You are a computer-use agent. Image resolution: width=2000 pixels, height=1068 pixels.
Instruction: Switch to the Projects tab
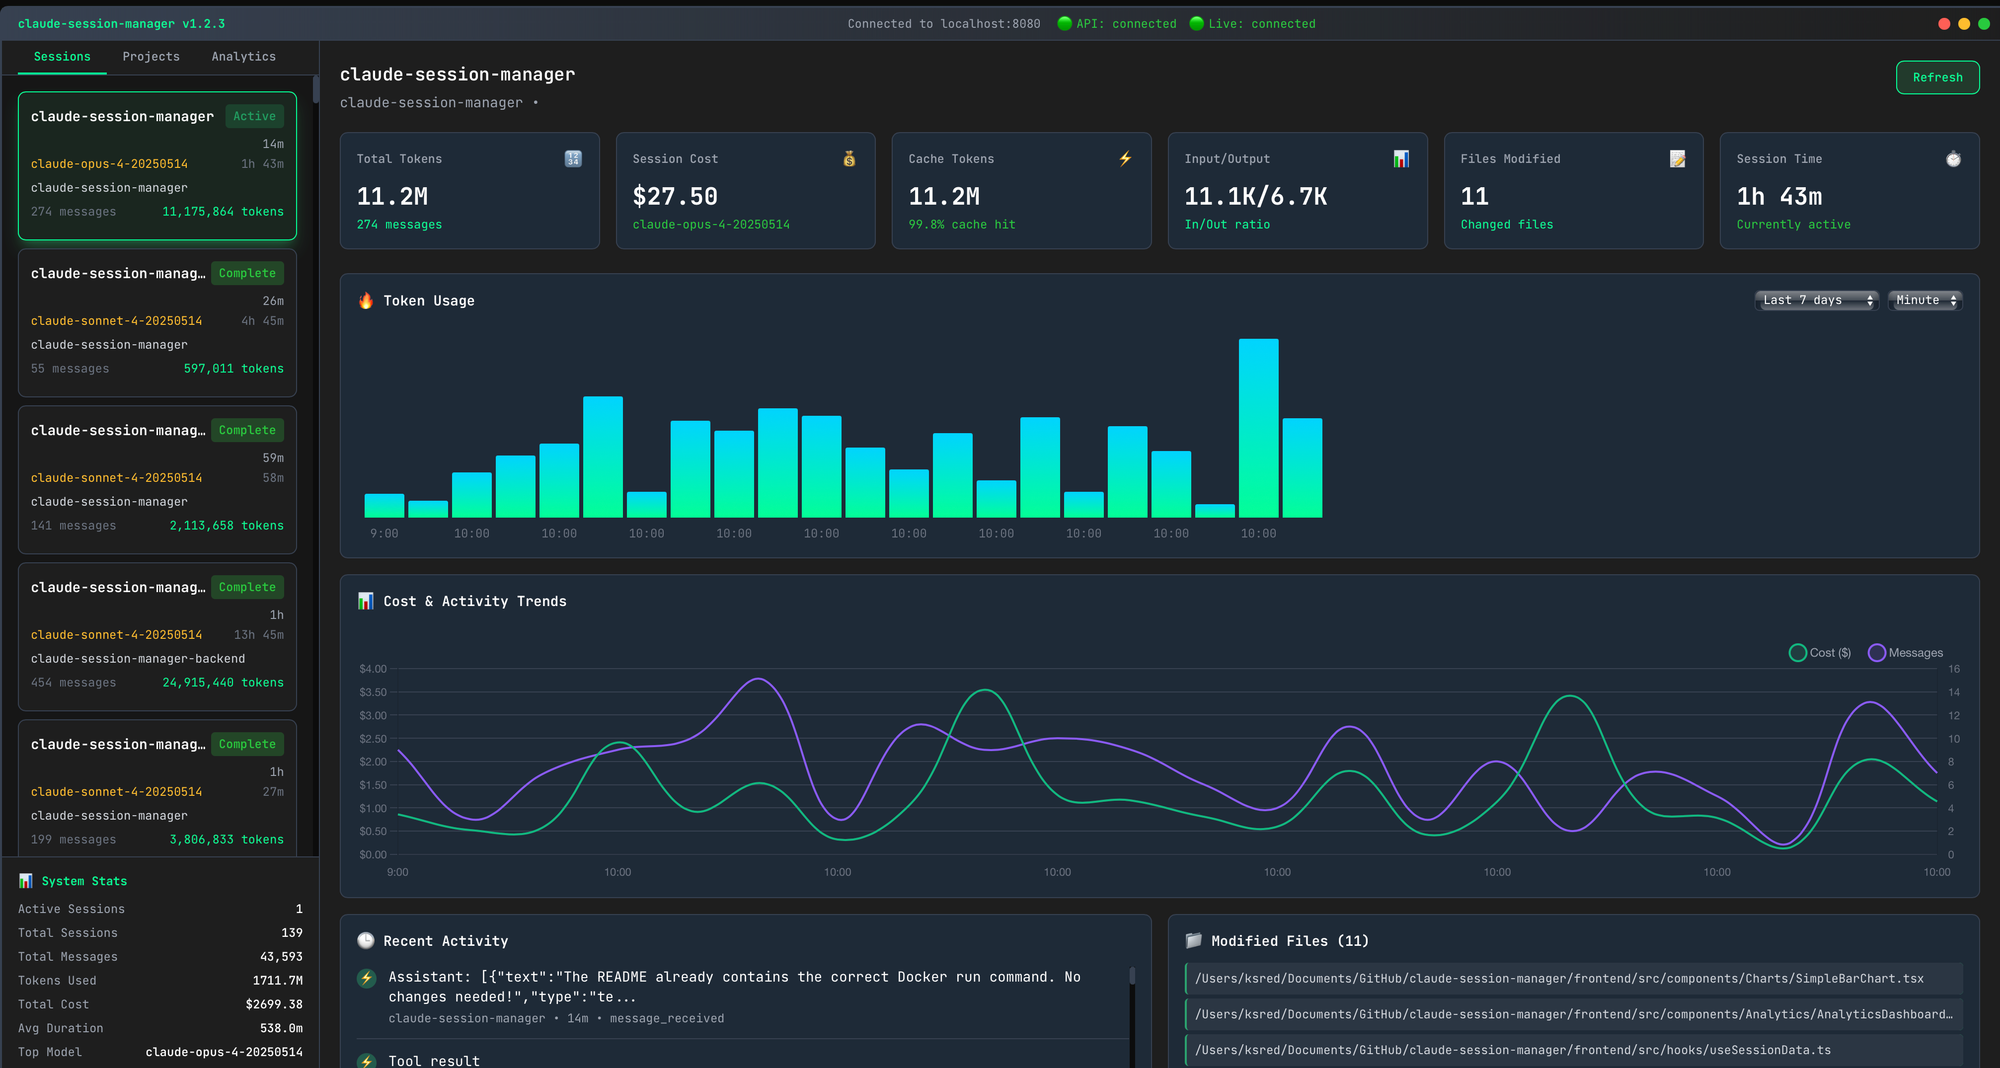click(x=151, y=57)
